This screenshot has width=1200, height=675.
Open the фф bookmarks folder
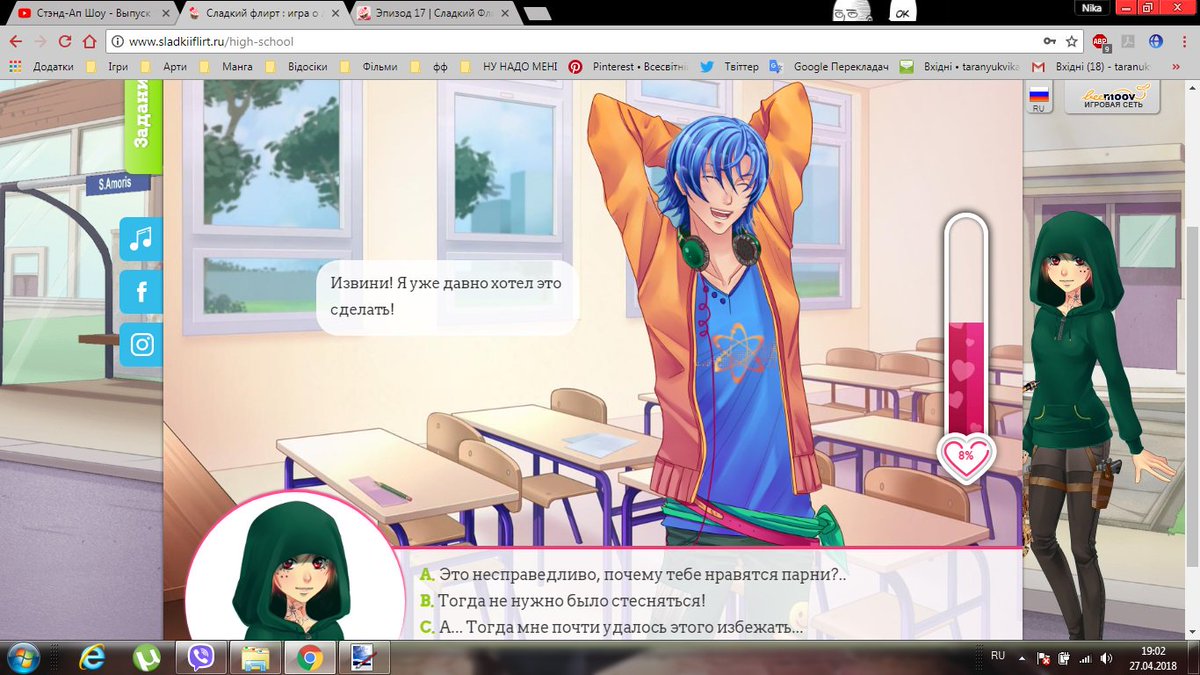[x=429, y=67]
